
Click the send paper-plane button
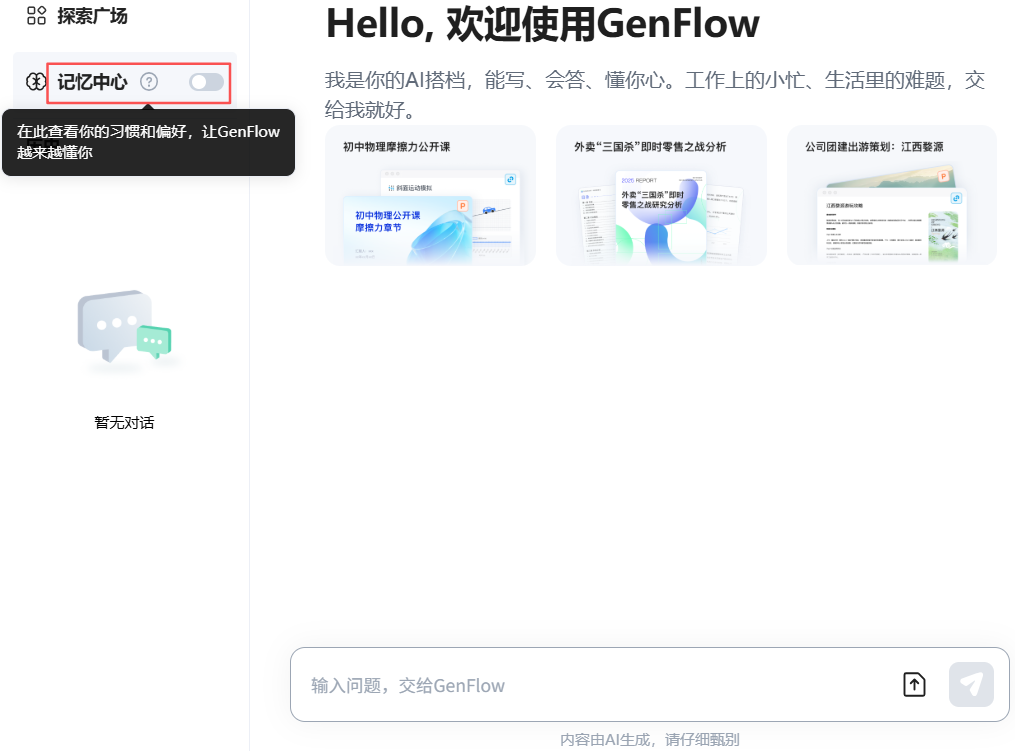click(x=971, y=684)
